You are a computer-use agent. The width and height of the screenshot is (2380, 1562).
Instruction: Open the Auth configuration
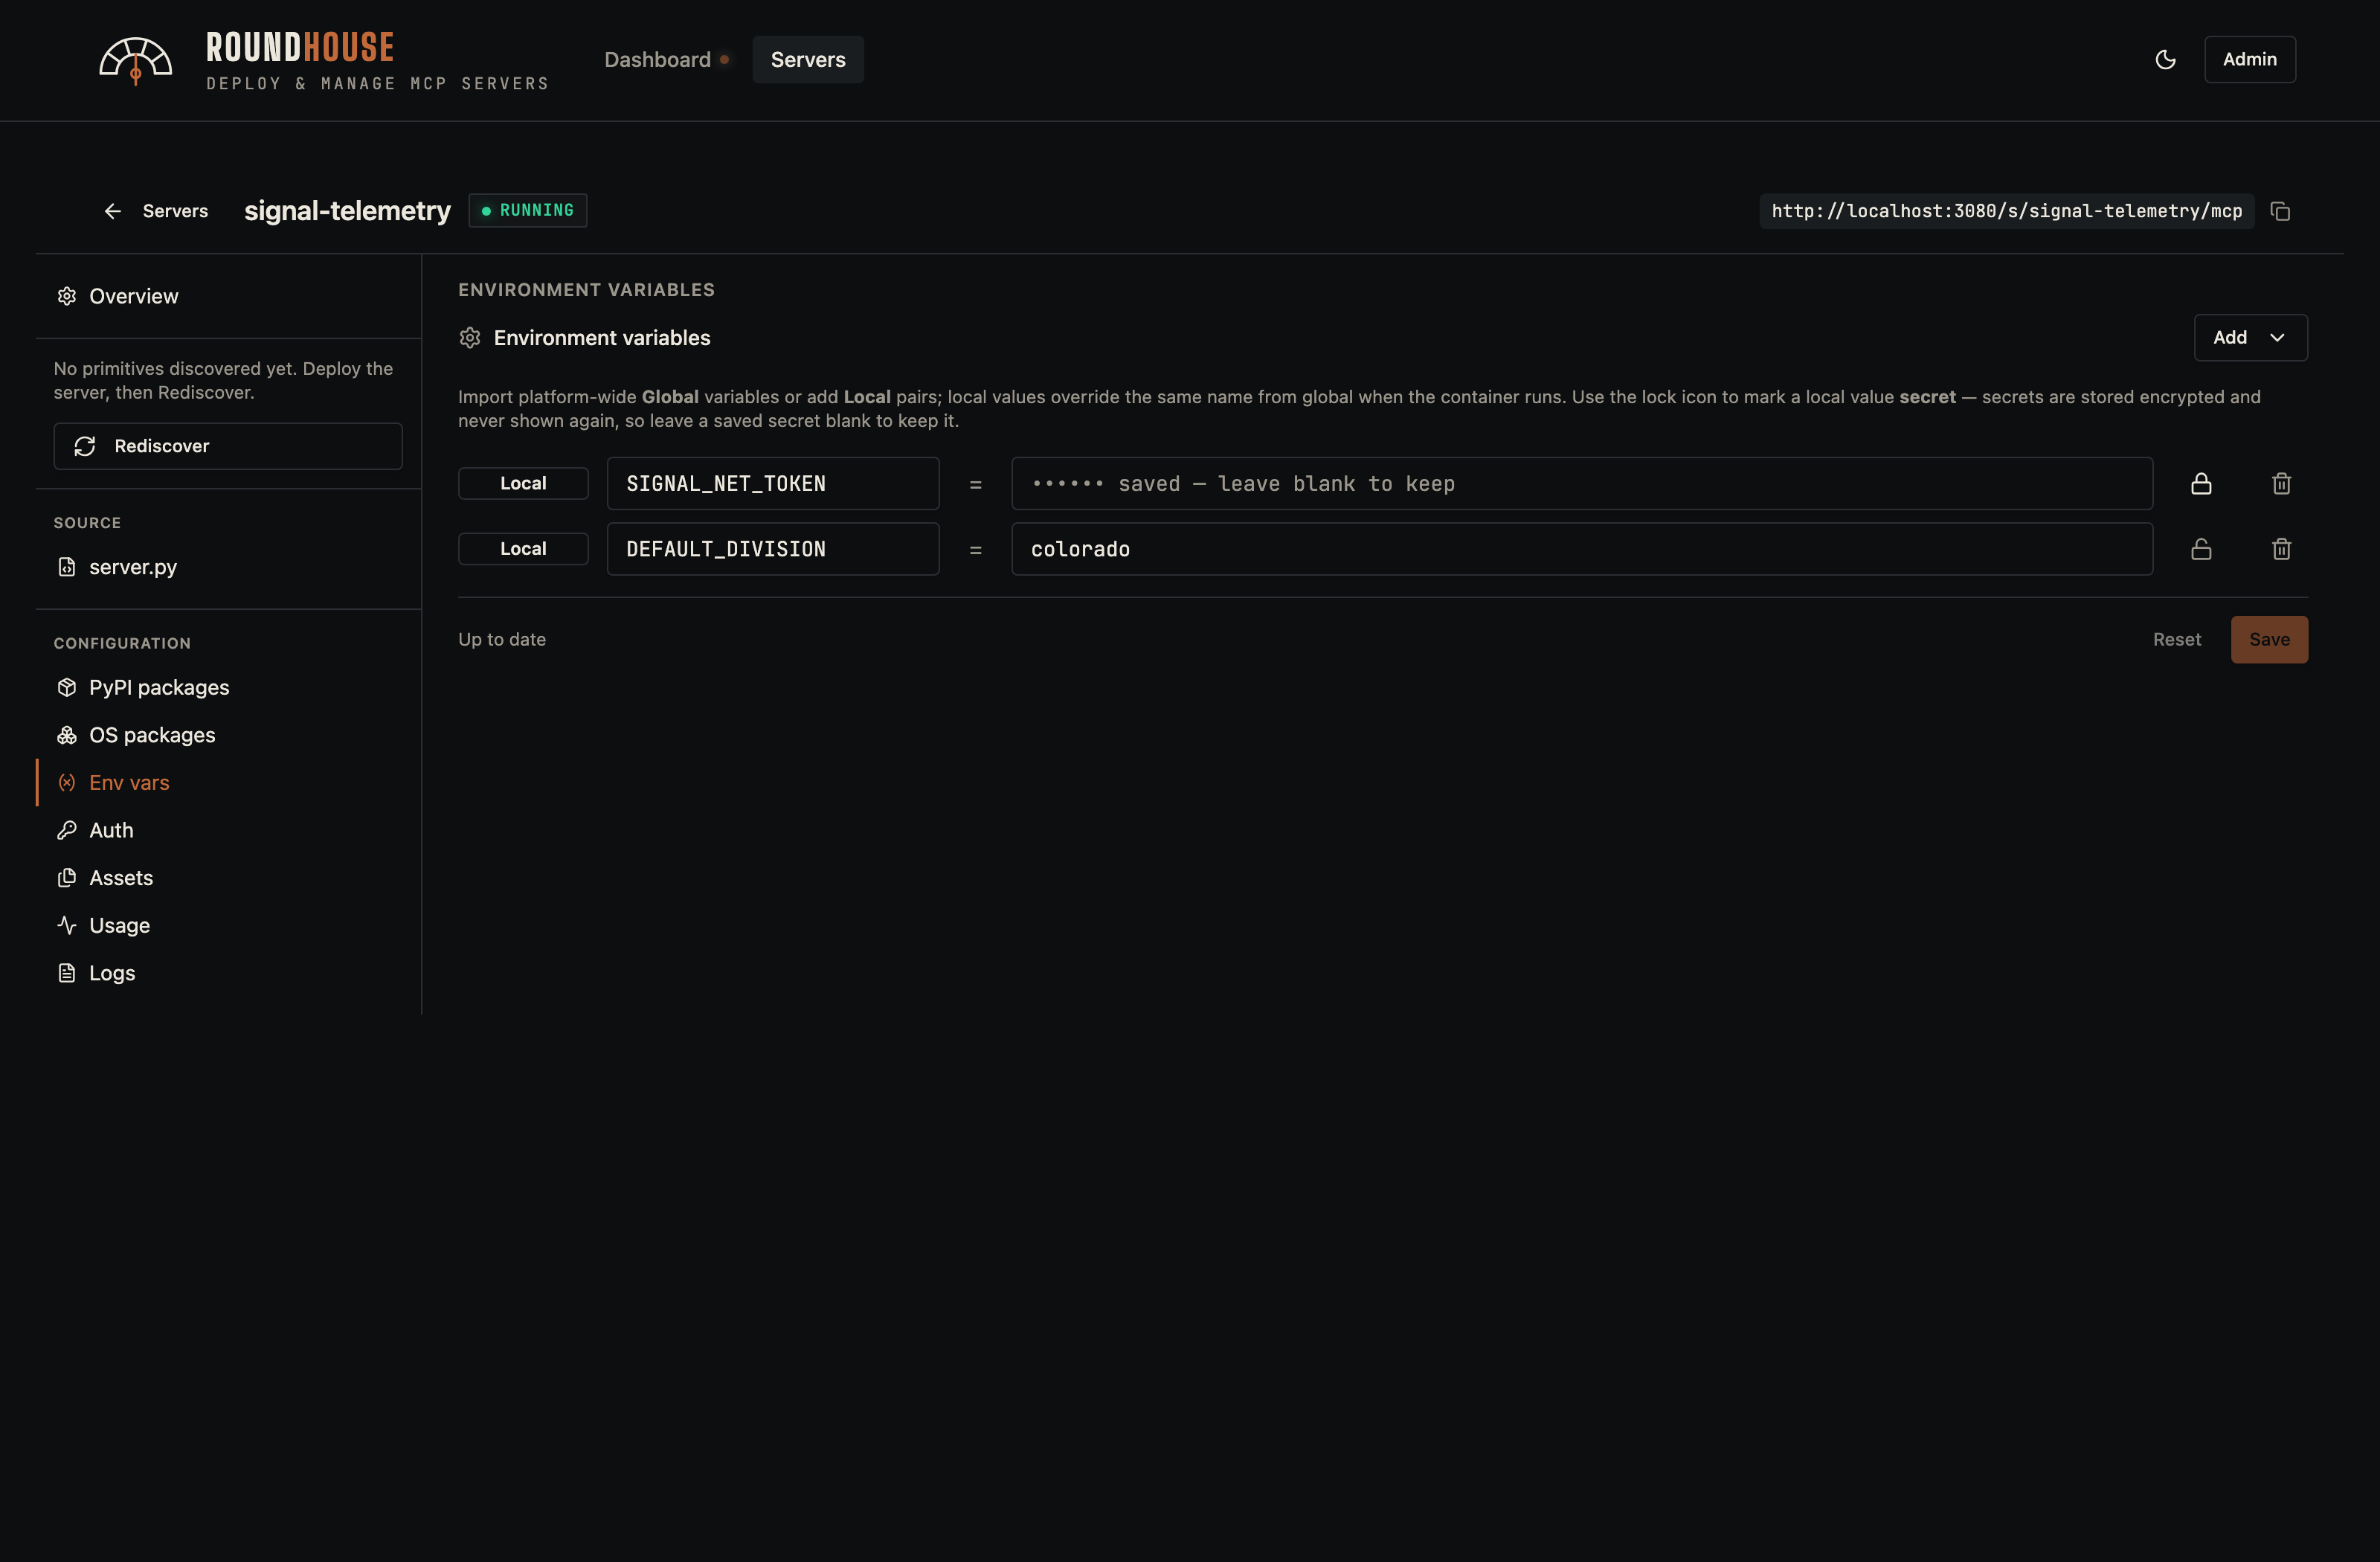click(x=228, y=830)
